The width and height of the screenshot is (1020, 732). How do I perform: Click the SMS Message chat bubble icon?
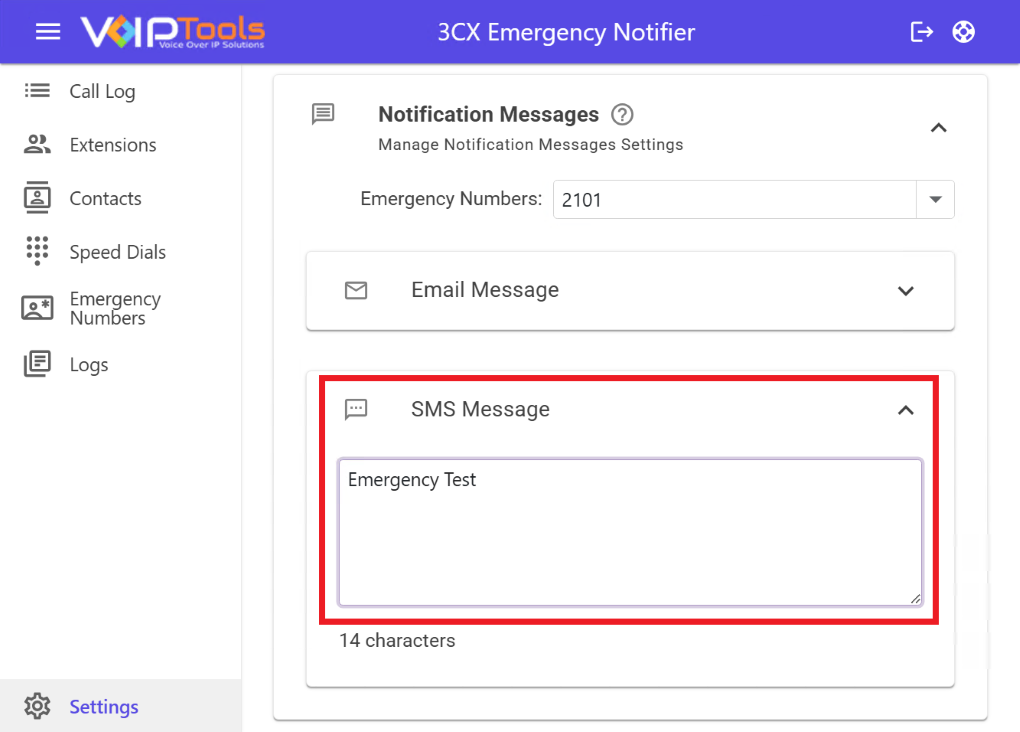click(x=356, y=409)
